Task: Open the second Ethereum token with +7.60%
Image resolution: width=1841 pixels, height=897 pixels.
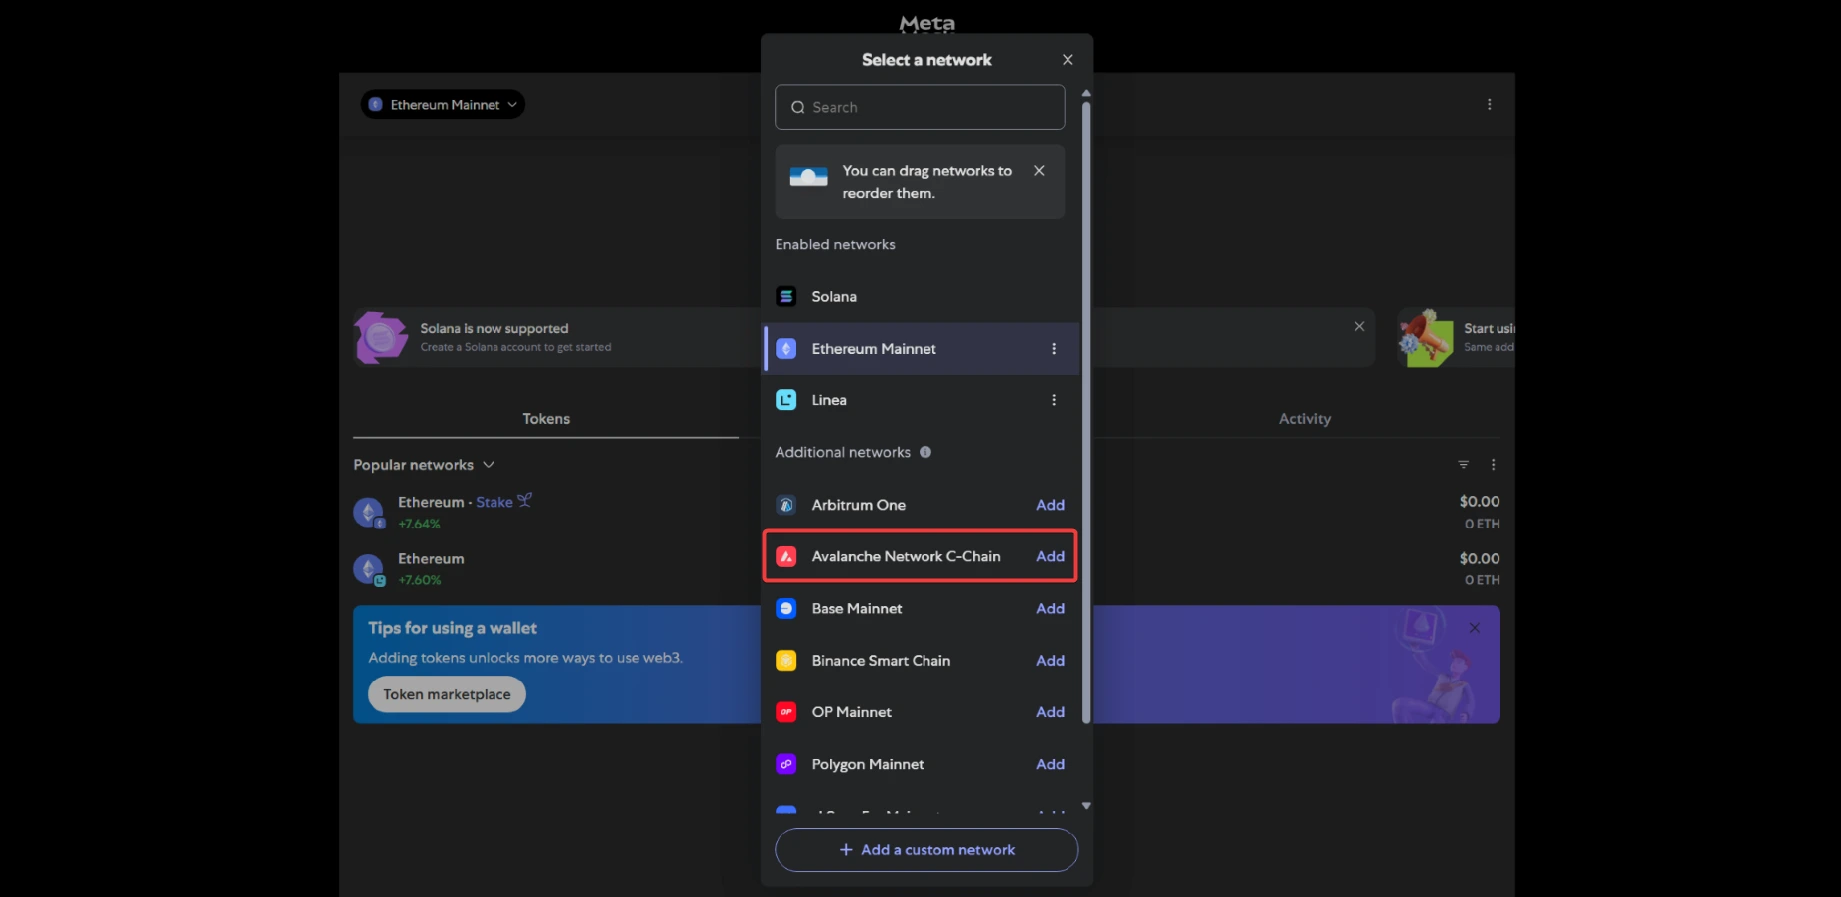Action: pos(926,568)
